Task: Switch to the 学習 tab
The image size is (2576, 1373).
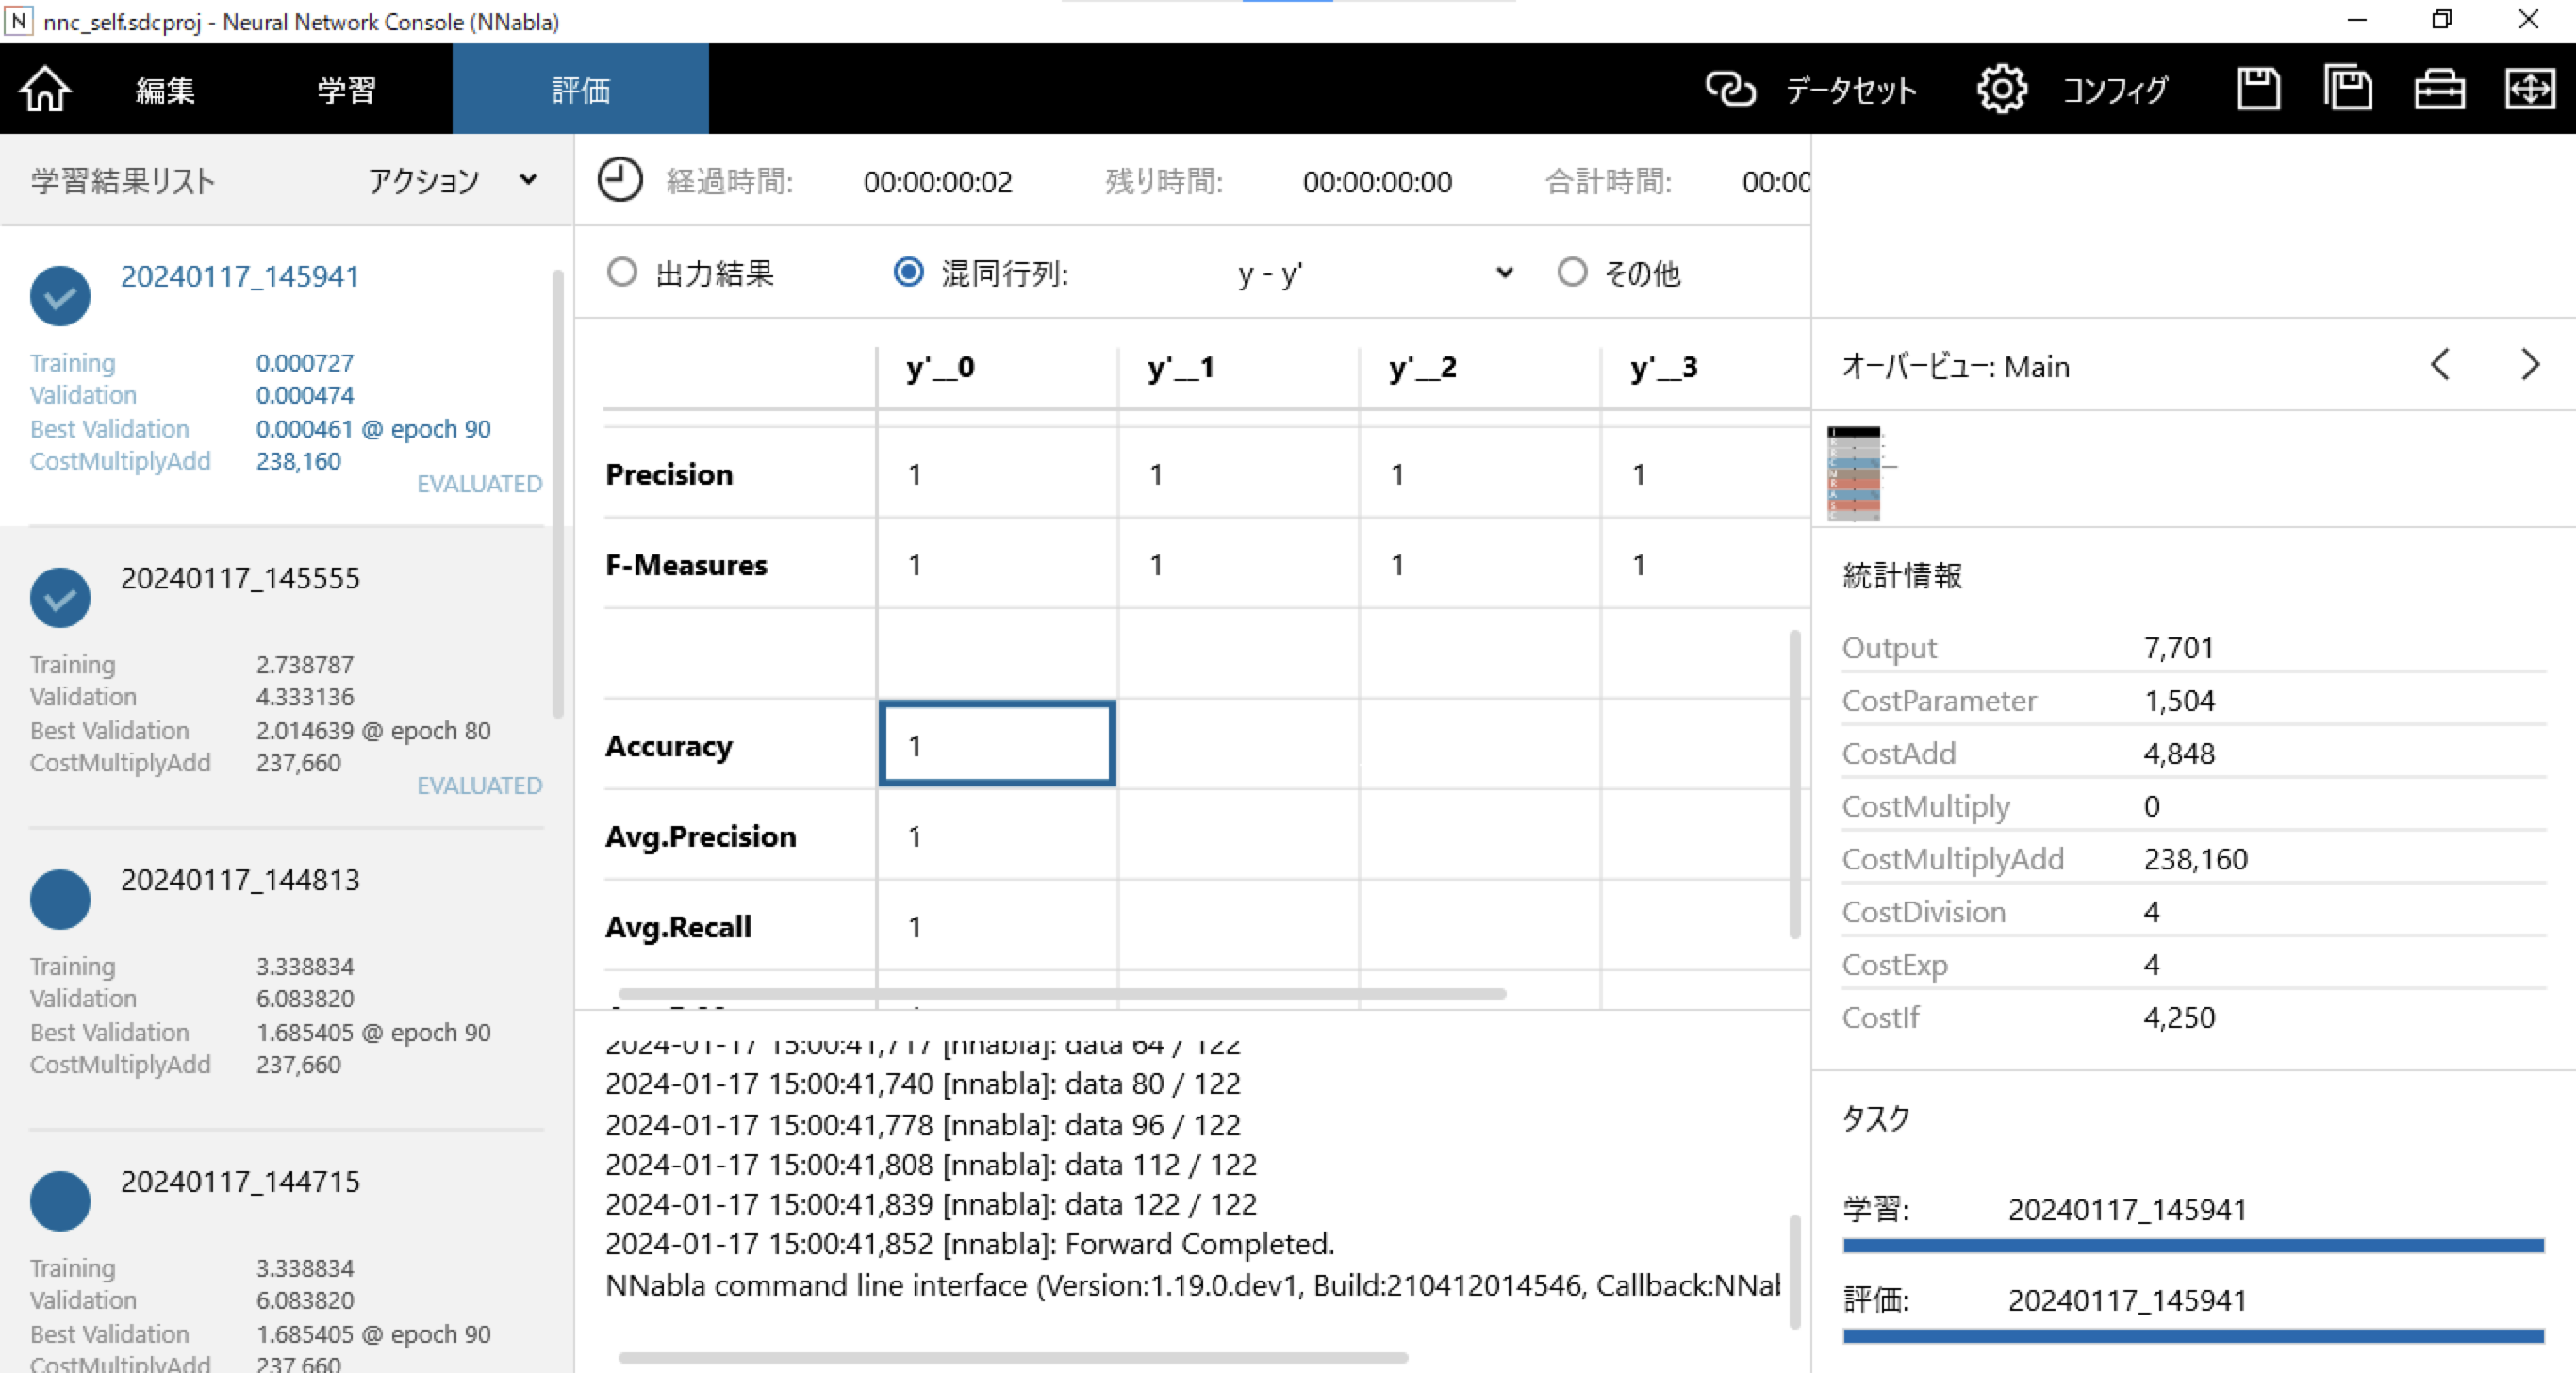Action: (x=346, y=90)
